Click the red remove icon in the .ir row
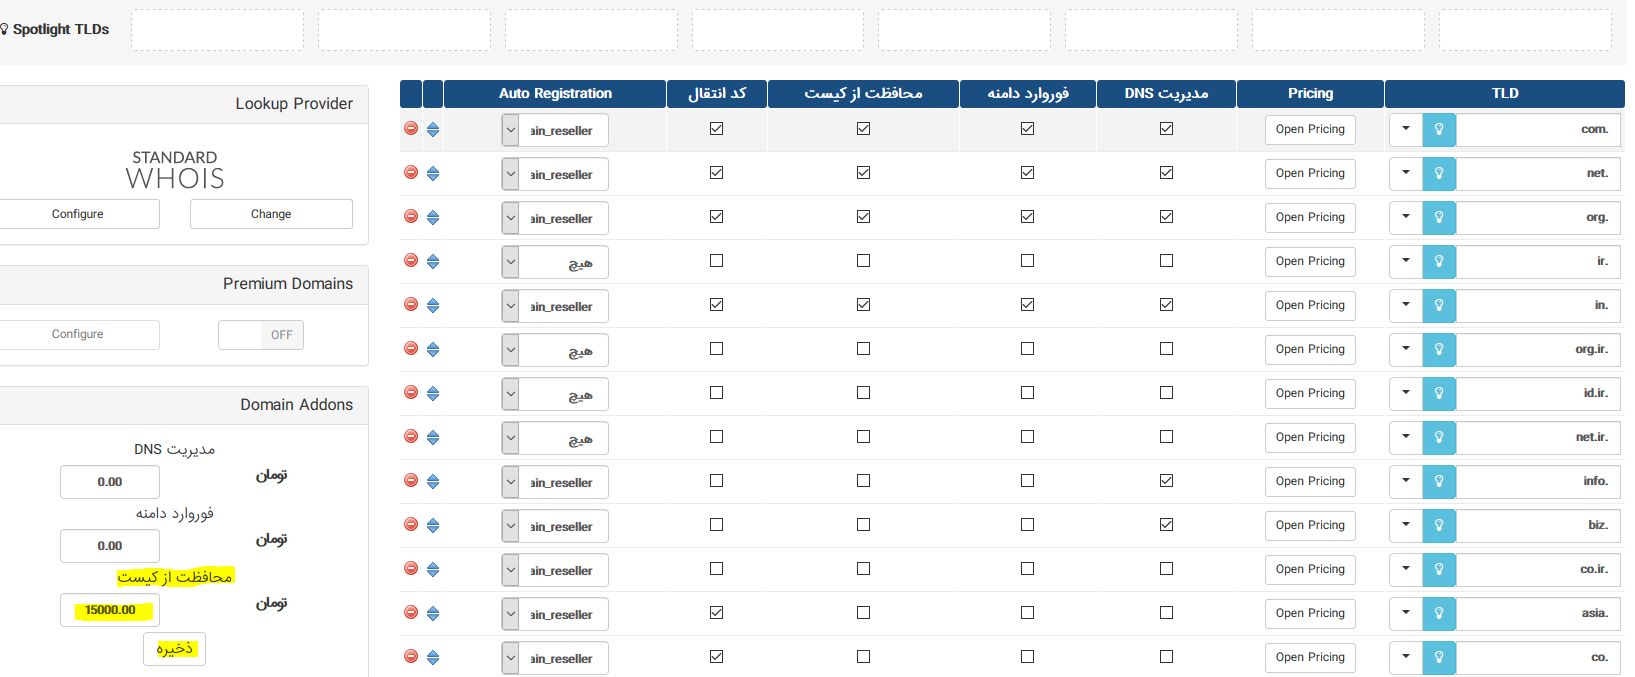 pos(411,260)
